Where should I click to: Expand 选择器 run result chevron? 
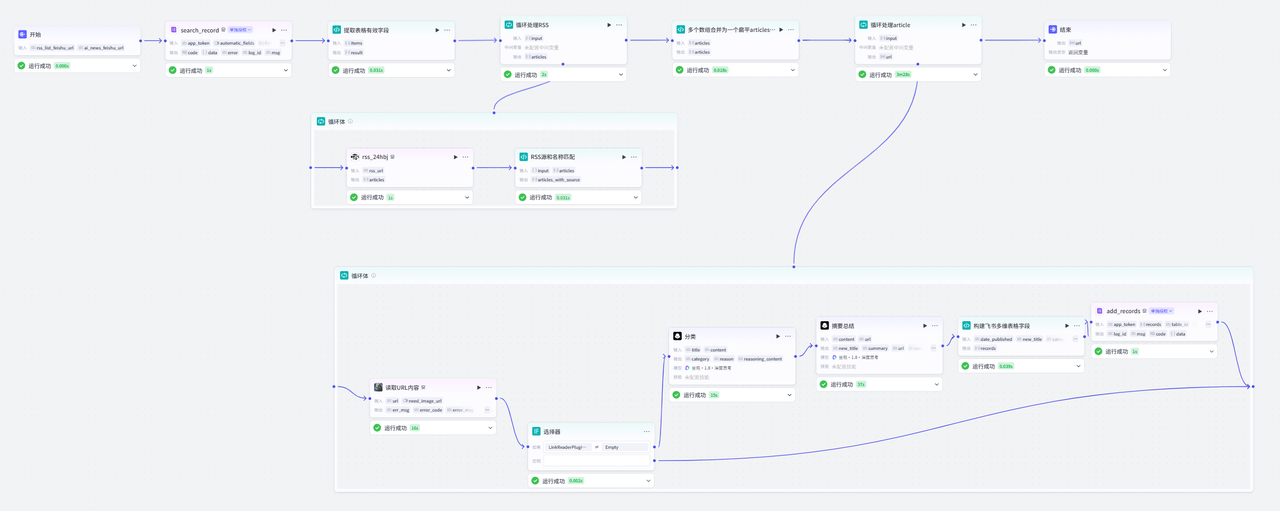click(648, 481)
